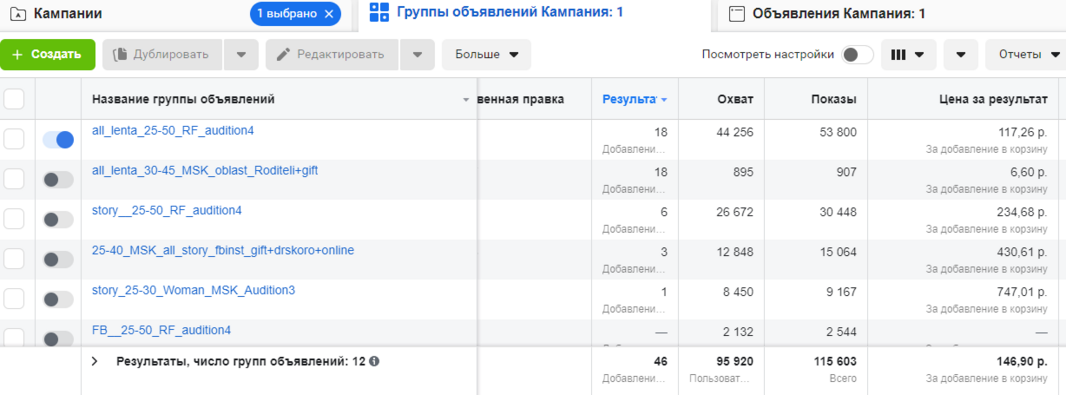Check the select-all checkbox in header
Screen dimensions: 1066x395
tap(14, 99)
